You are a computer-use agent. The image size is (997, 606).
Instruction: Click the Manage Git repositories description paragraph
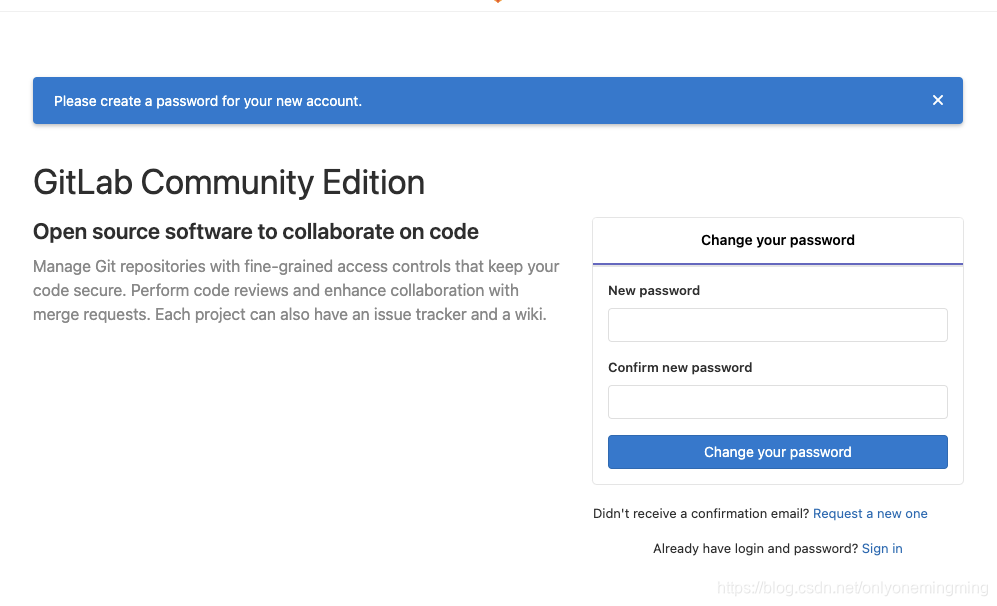(x=296, y=291)
